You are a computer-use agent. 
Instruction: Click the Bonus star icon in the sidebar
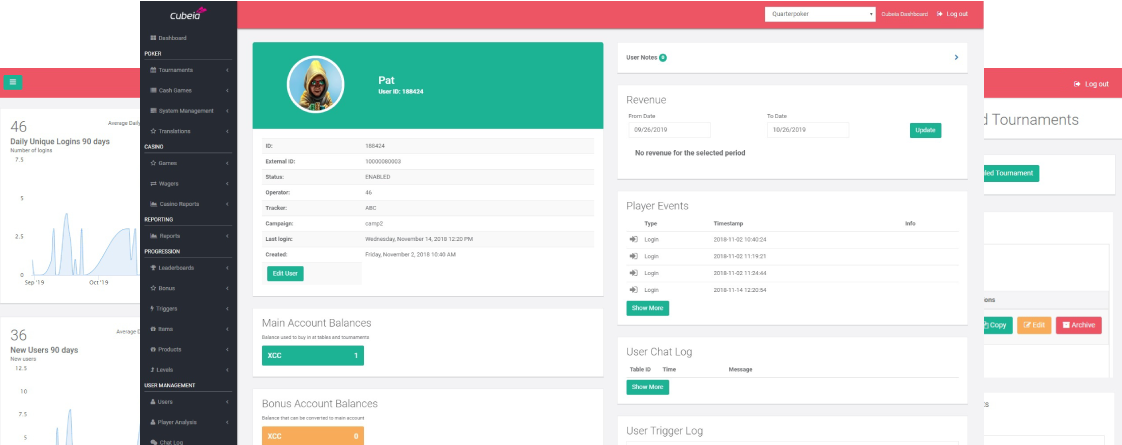pos(153,288)
